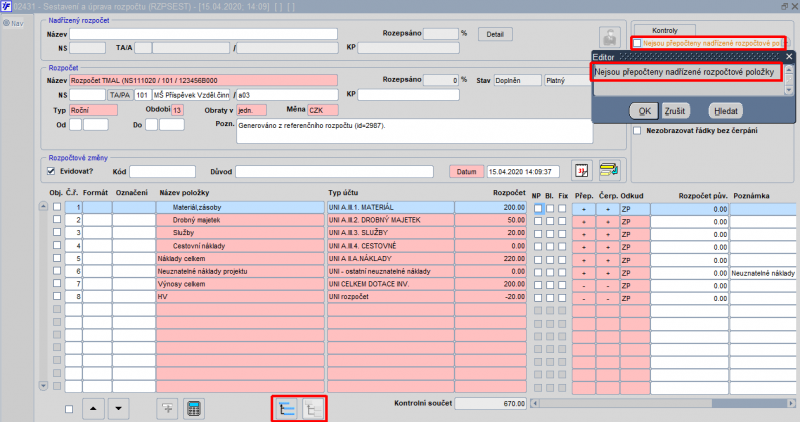Viewport: 800px width, 422px height.
Task: Click UNI CELKEM DOTACE INV. cell
Action: [390, 284]
